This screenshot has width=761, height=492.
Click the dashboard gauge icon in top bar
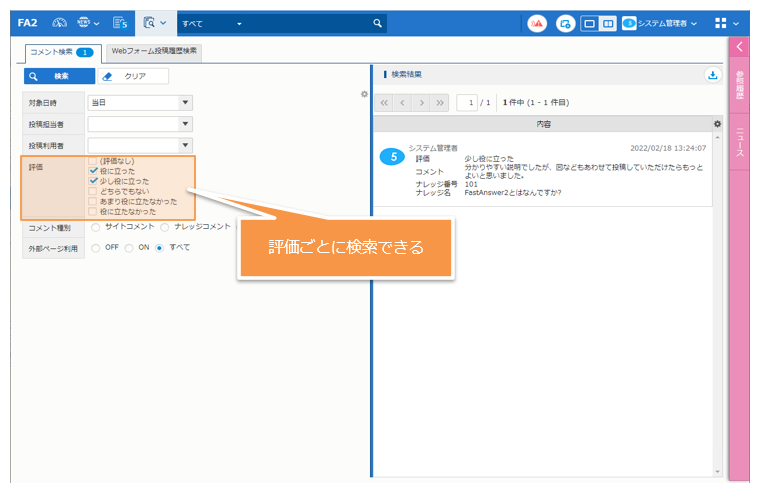(59, 22)
